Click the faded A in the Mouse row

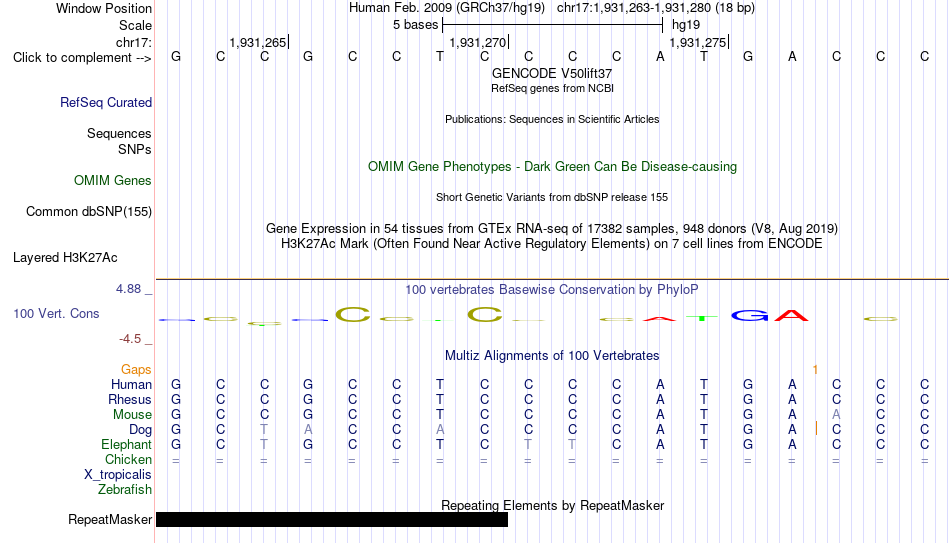point(836,415)
